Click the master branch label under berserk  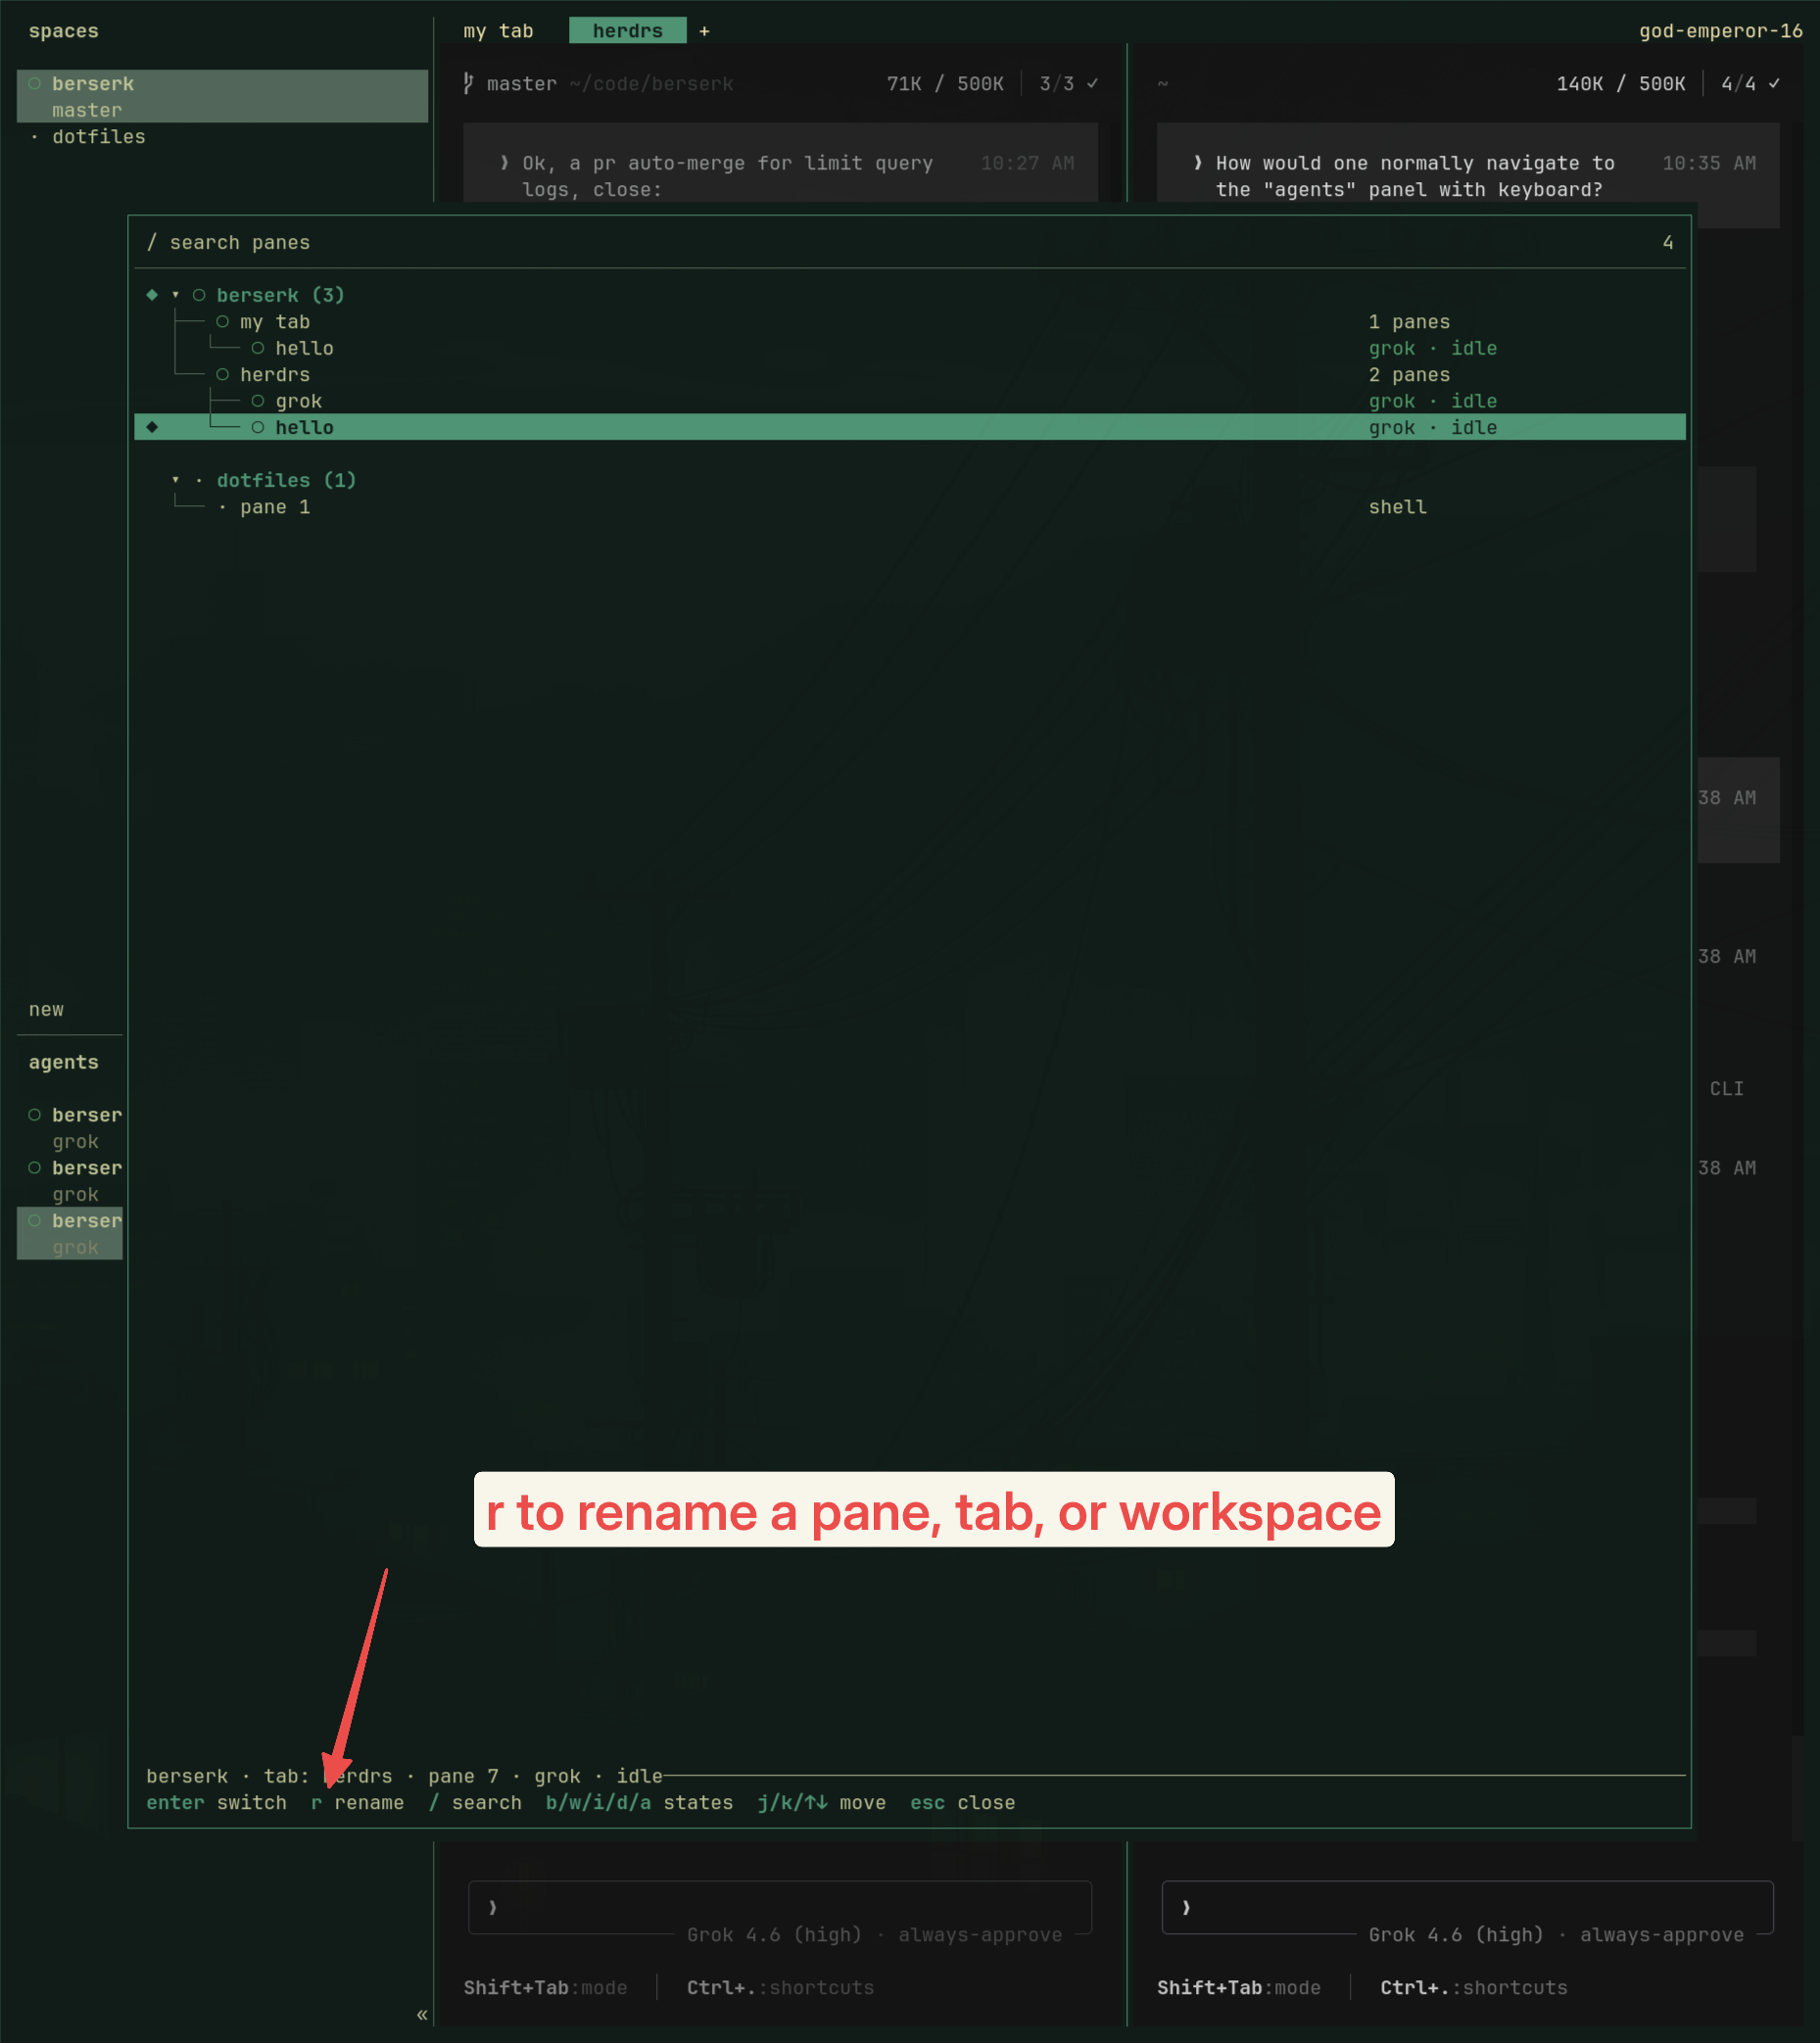[x=87, y=110]
